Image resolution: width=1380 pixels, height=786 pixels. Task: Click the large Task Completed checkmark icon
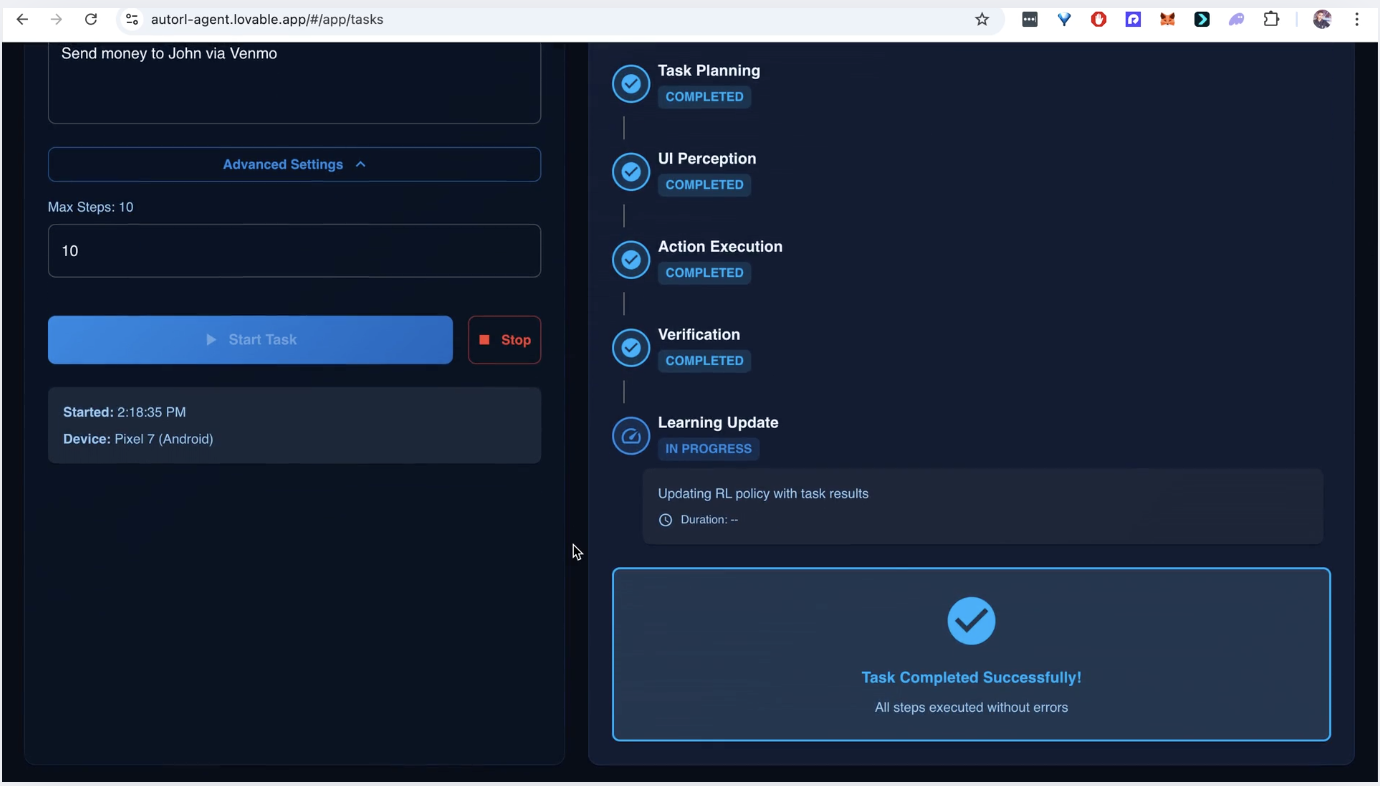(971, 621)
